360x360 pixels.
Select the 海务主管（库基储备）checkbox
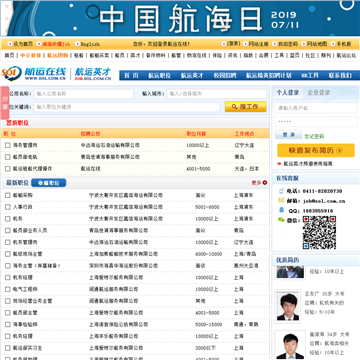click(x=8, y=266)
